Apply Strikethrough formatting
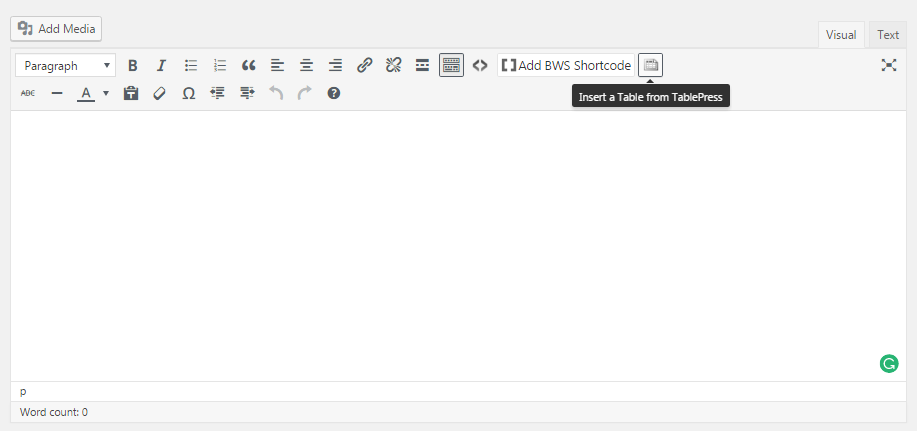Viewport: 917px width, 431px height. pyautogui.click(x=27, y=93)
